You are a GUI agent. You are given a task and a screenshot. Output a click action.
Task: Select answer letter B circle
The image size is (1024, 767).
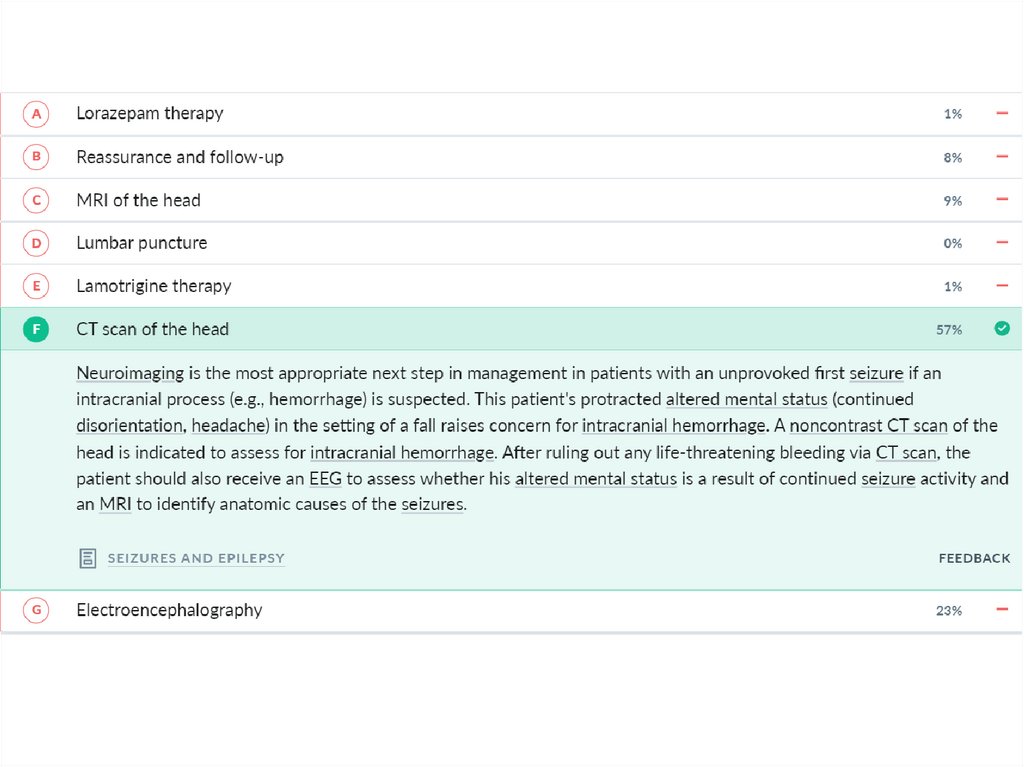(36, 157)
